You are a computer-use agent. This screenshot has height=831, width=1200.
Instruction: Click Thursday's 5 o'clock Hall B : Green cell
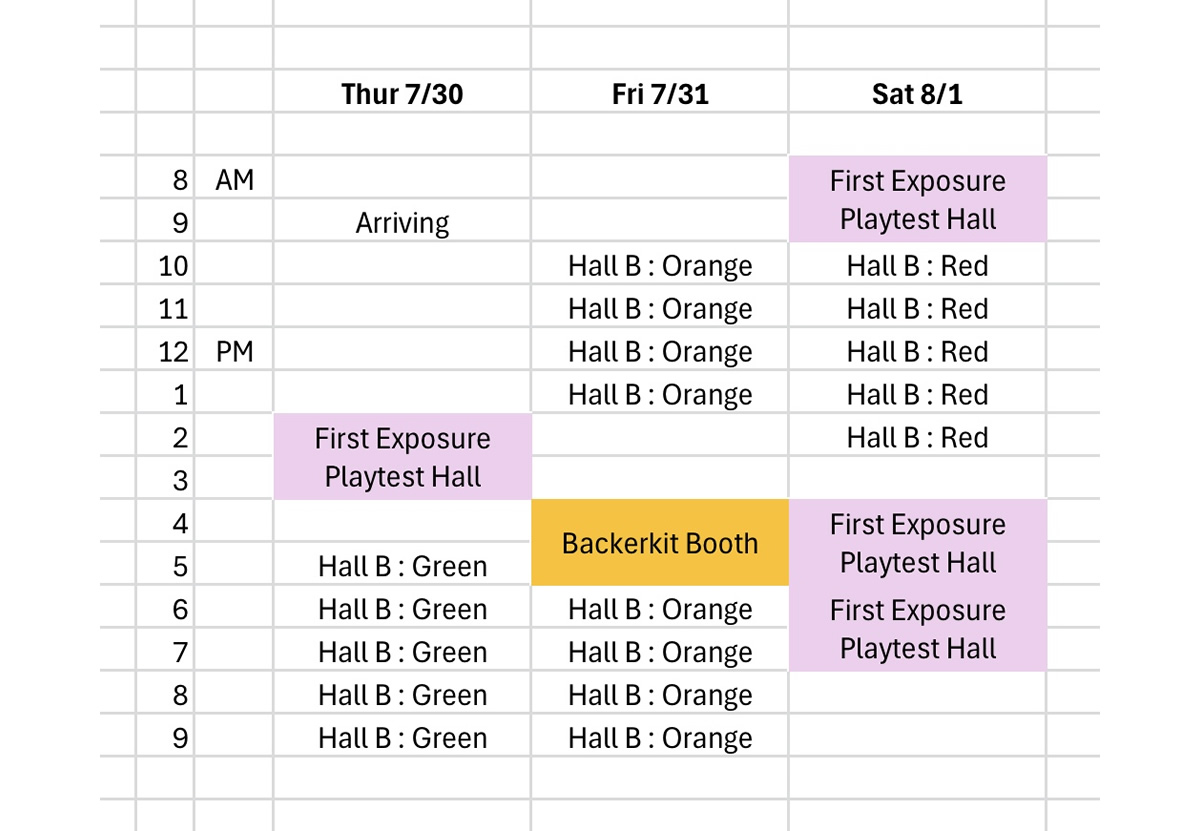(402, 564)
